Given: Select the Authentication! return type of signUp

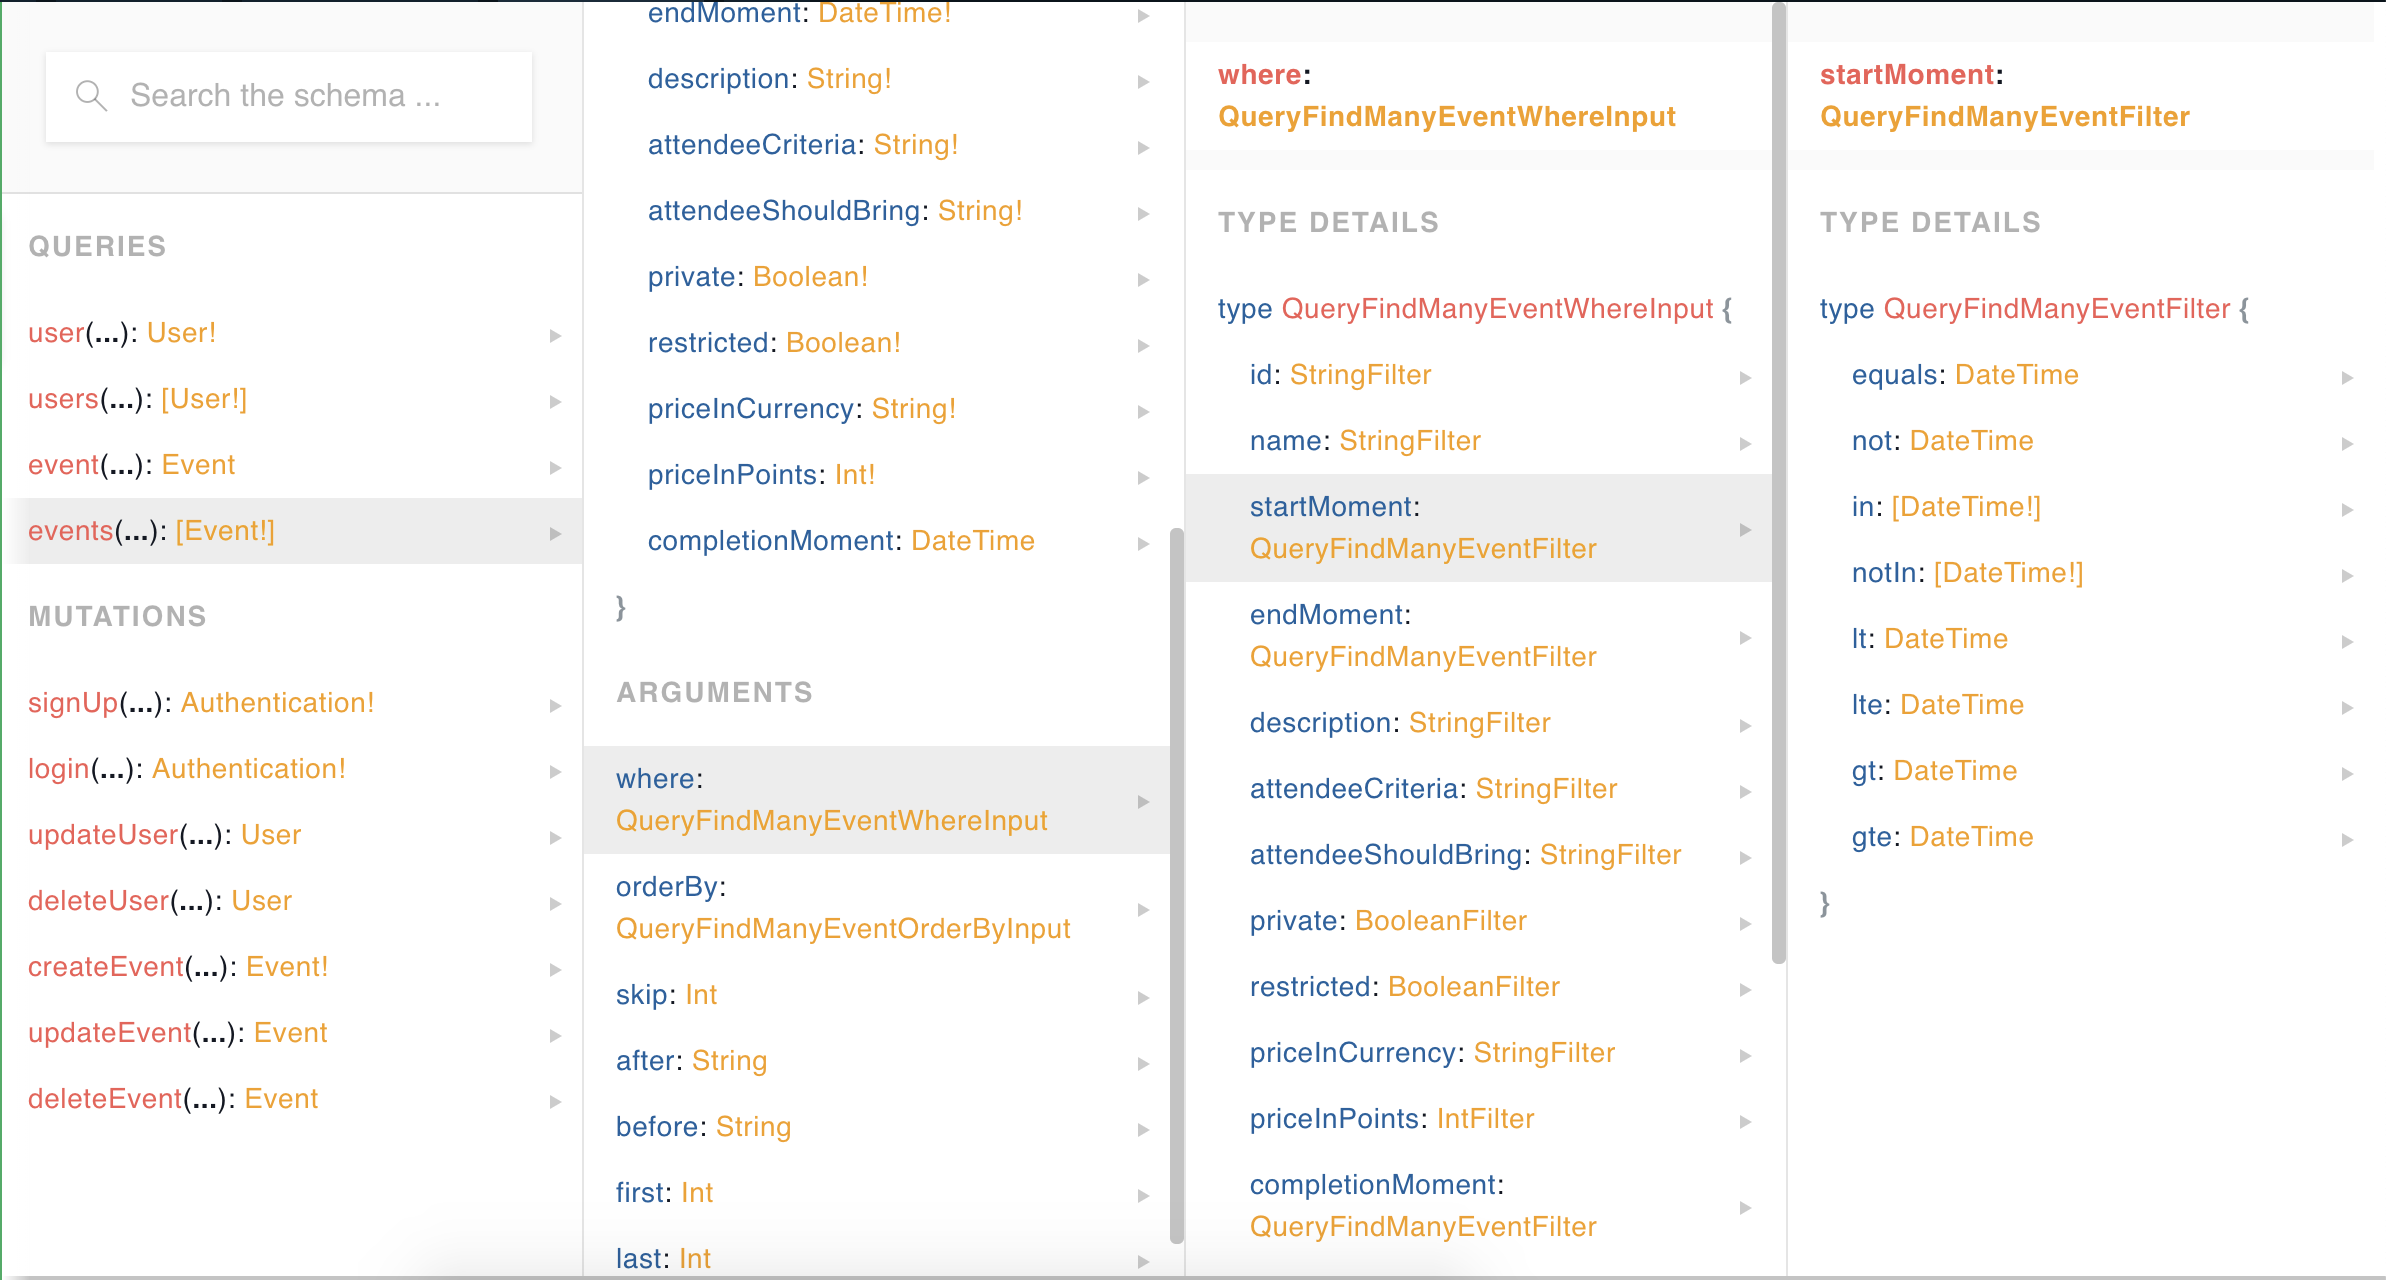Looking at the screenshot, I should pyautogui.click(x=277, y=702).
